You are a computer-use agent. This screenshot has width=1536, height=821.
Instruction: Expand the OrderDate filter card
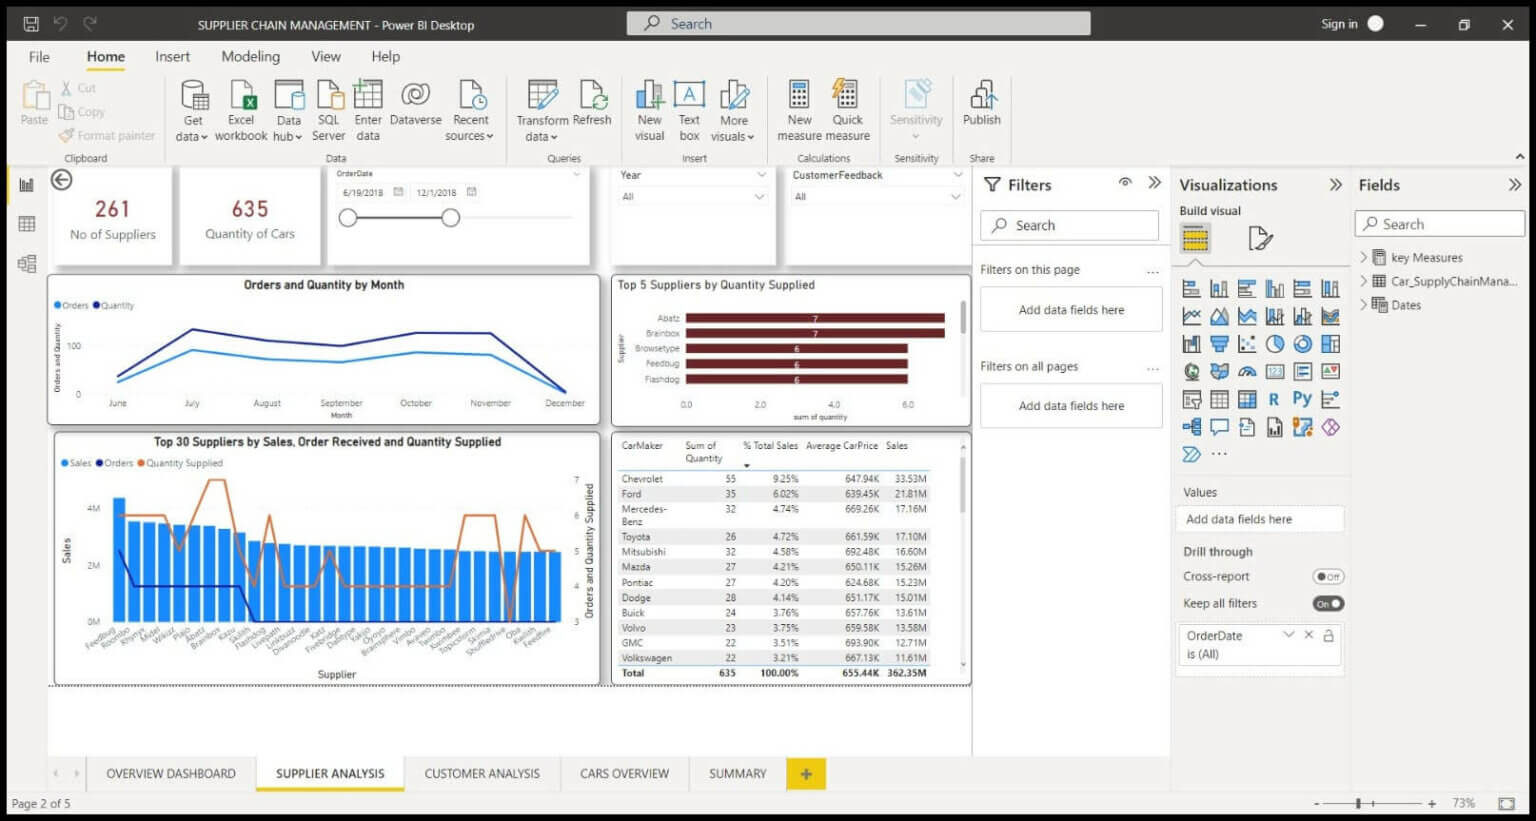[x=1290, y=635]
